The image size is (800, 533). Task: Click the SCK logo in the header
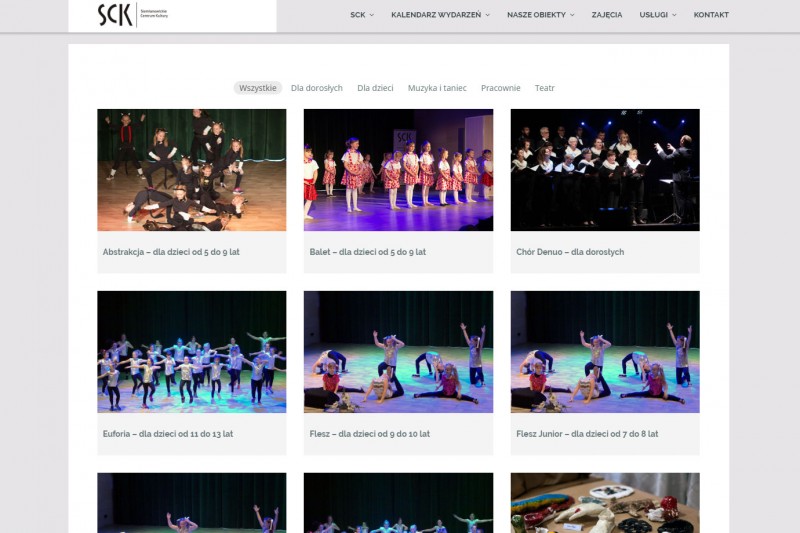(133, 14)
